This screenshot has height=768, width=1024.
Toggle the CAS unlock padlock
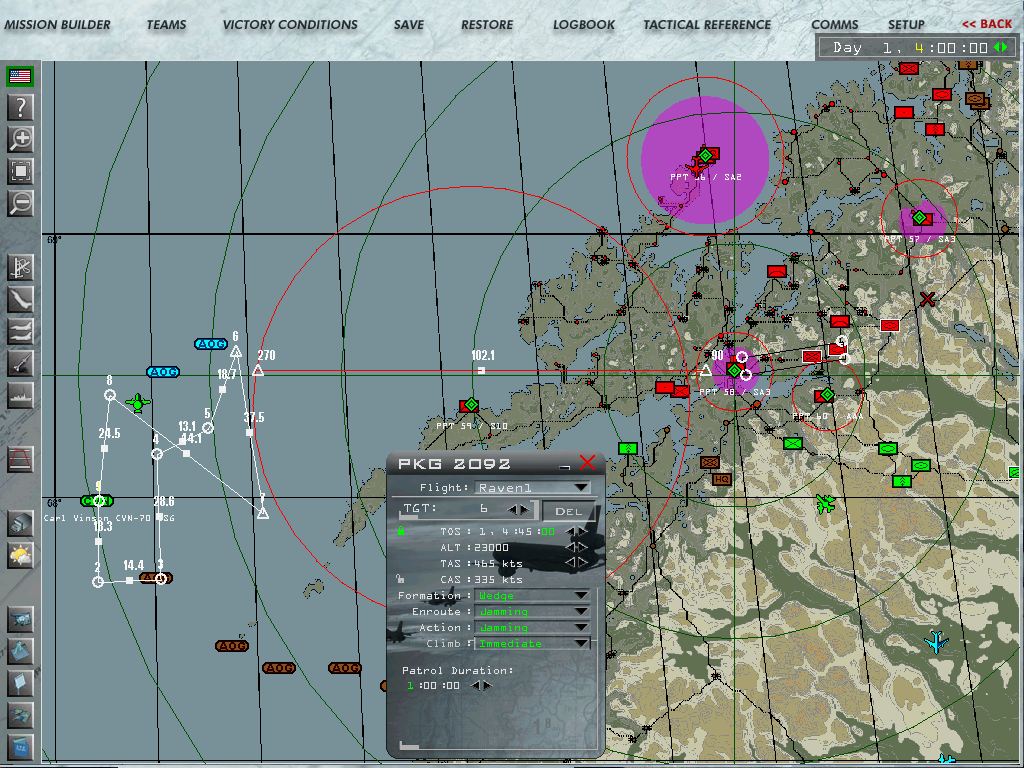(x=400, y=579)
